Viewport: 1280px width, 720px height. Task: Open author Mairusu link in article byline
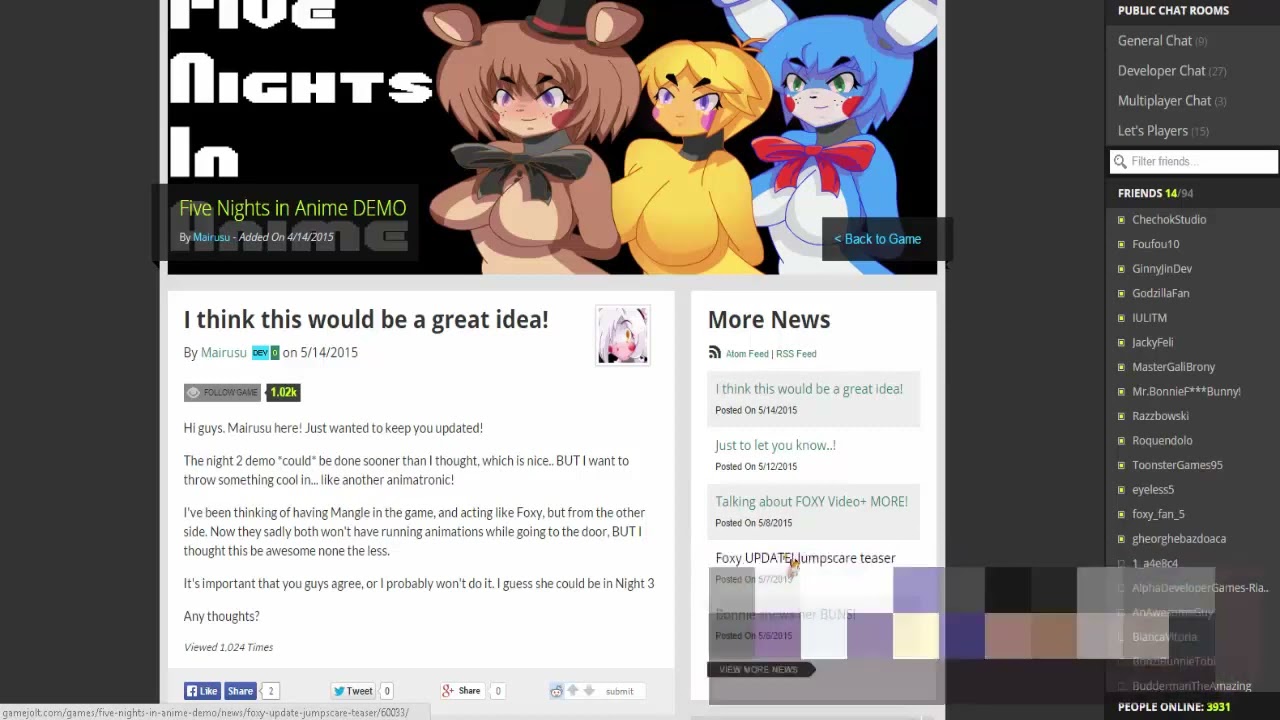(x=223, y=352)
